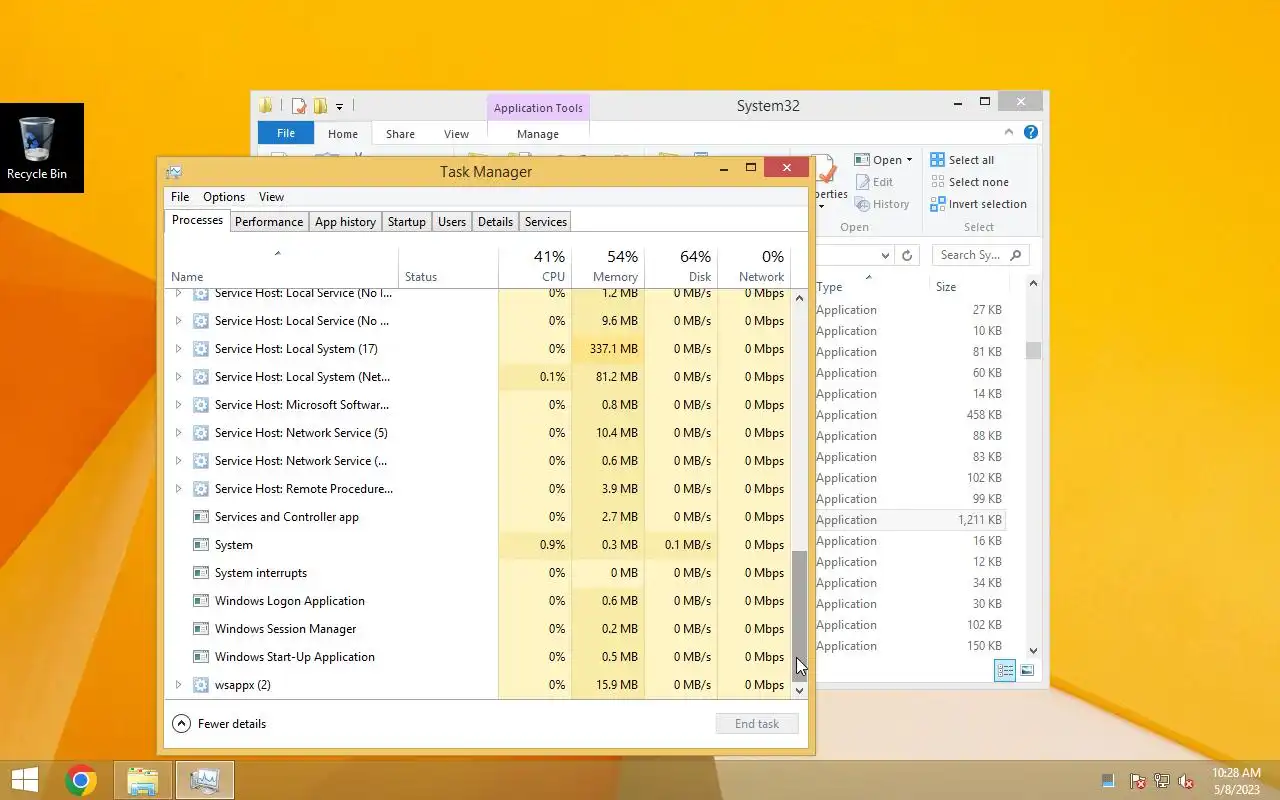Click the Search System32 input field

972,255
